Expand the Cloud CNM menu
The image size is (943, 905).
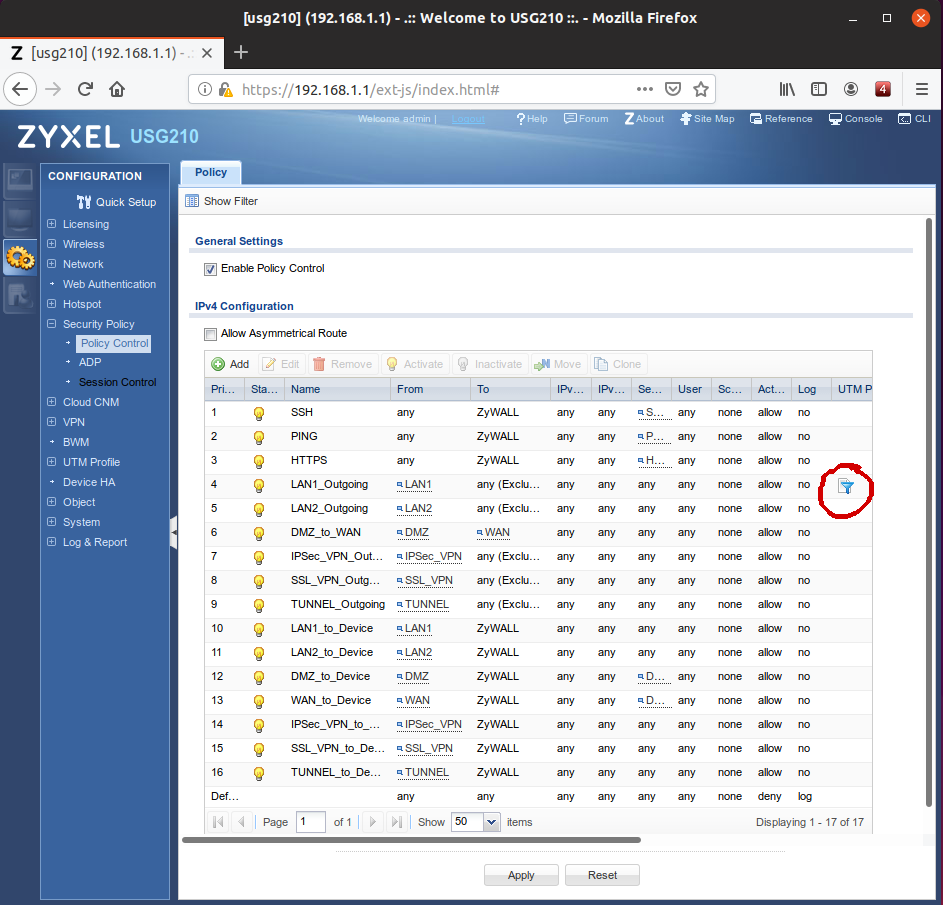pyautogui.click(x=52, y=402)
